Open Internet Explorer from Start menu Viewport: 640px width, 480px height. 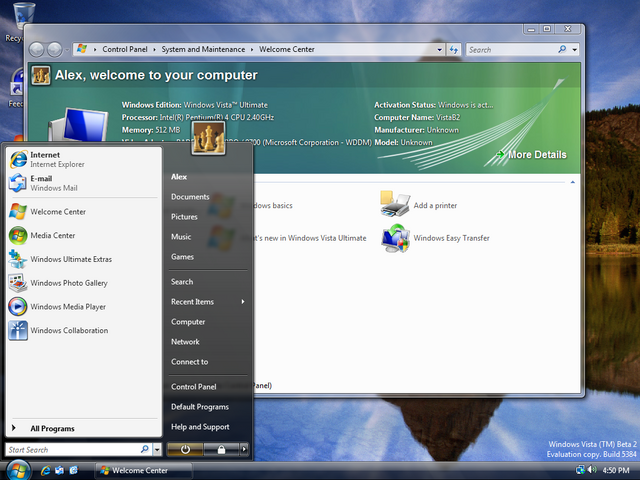pyautogui.click(x=84, y=160)
